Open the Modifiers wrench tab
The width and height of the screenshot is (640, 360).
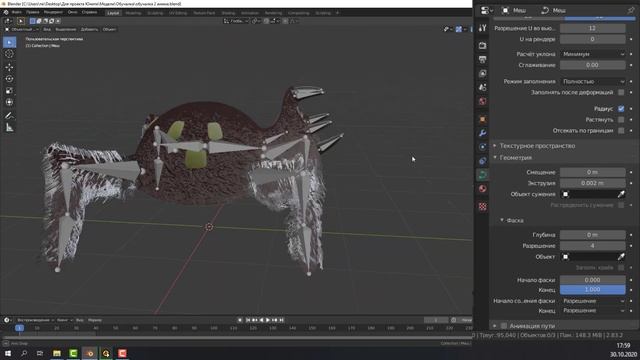[482, 133]
